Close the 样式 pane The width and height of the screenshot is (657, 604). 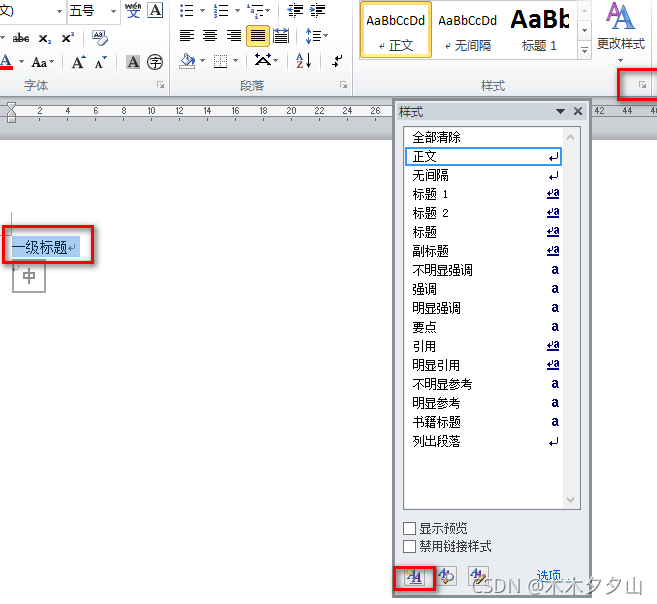tap(578, 111)
